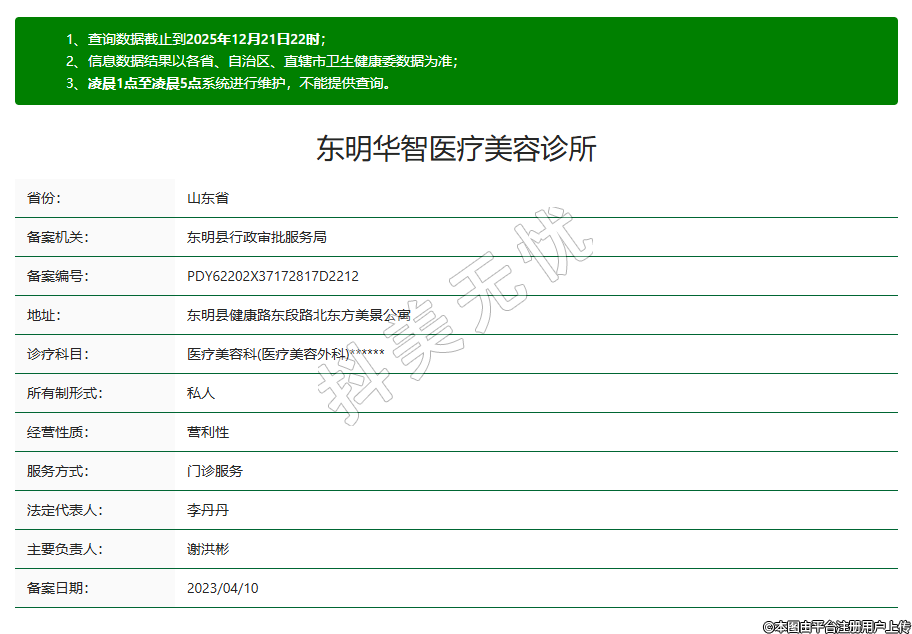
Task: Click the record number PDY62202X37172817D2212
Action: click(x=273, y=276)
